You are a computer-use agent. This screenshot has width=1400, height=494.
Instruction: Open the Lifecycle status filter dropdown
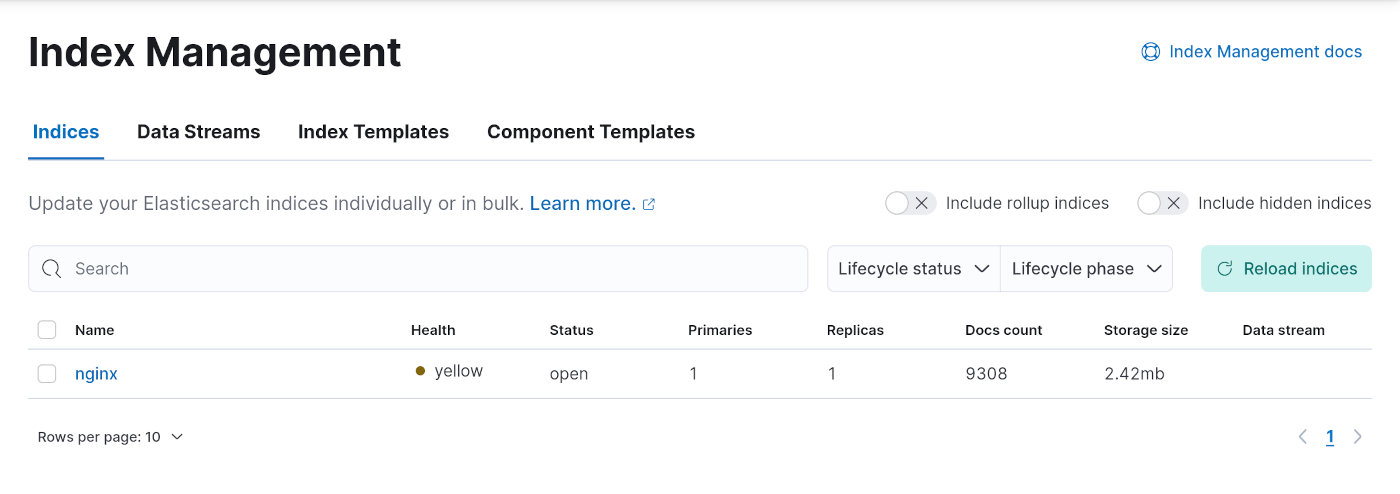pos(913,269)
